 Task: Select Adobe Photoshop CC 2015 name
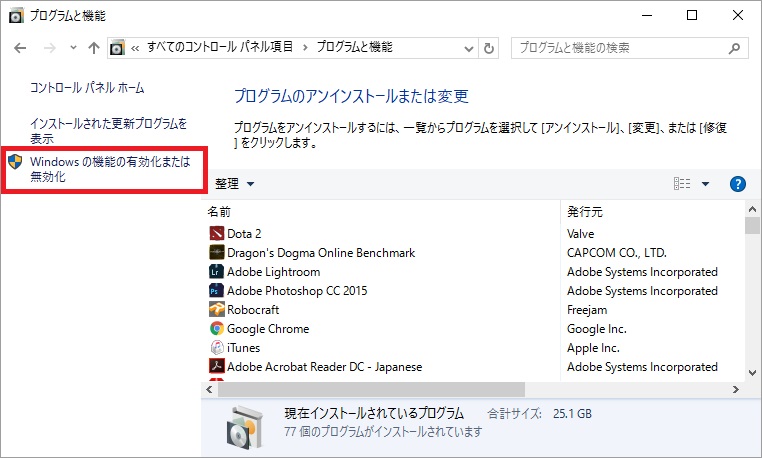pos(297,291)
